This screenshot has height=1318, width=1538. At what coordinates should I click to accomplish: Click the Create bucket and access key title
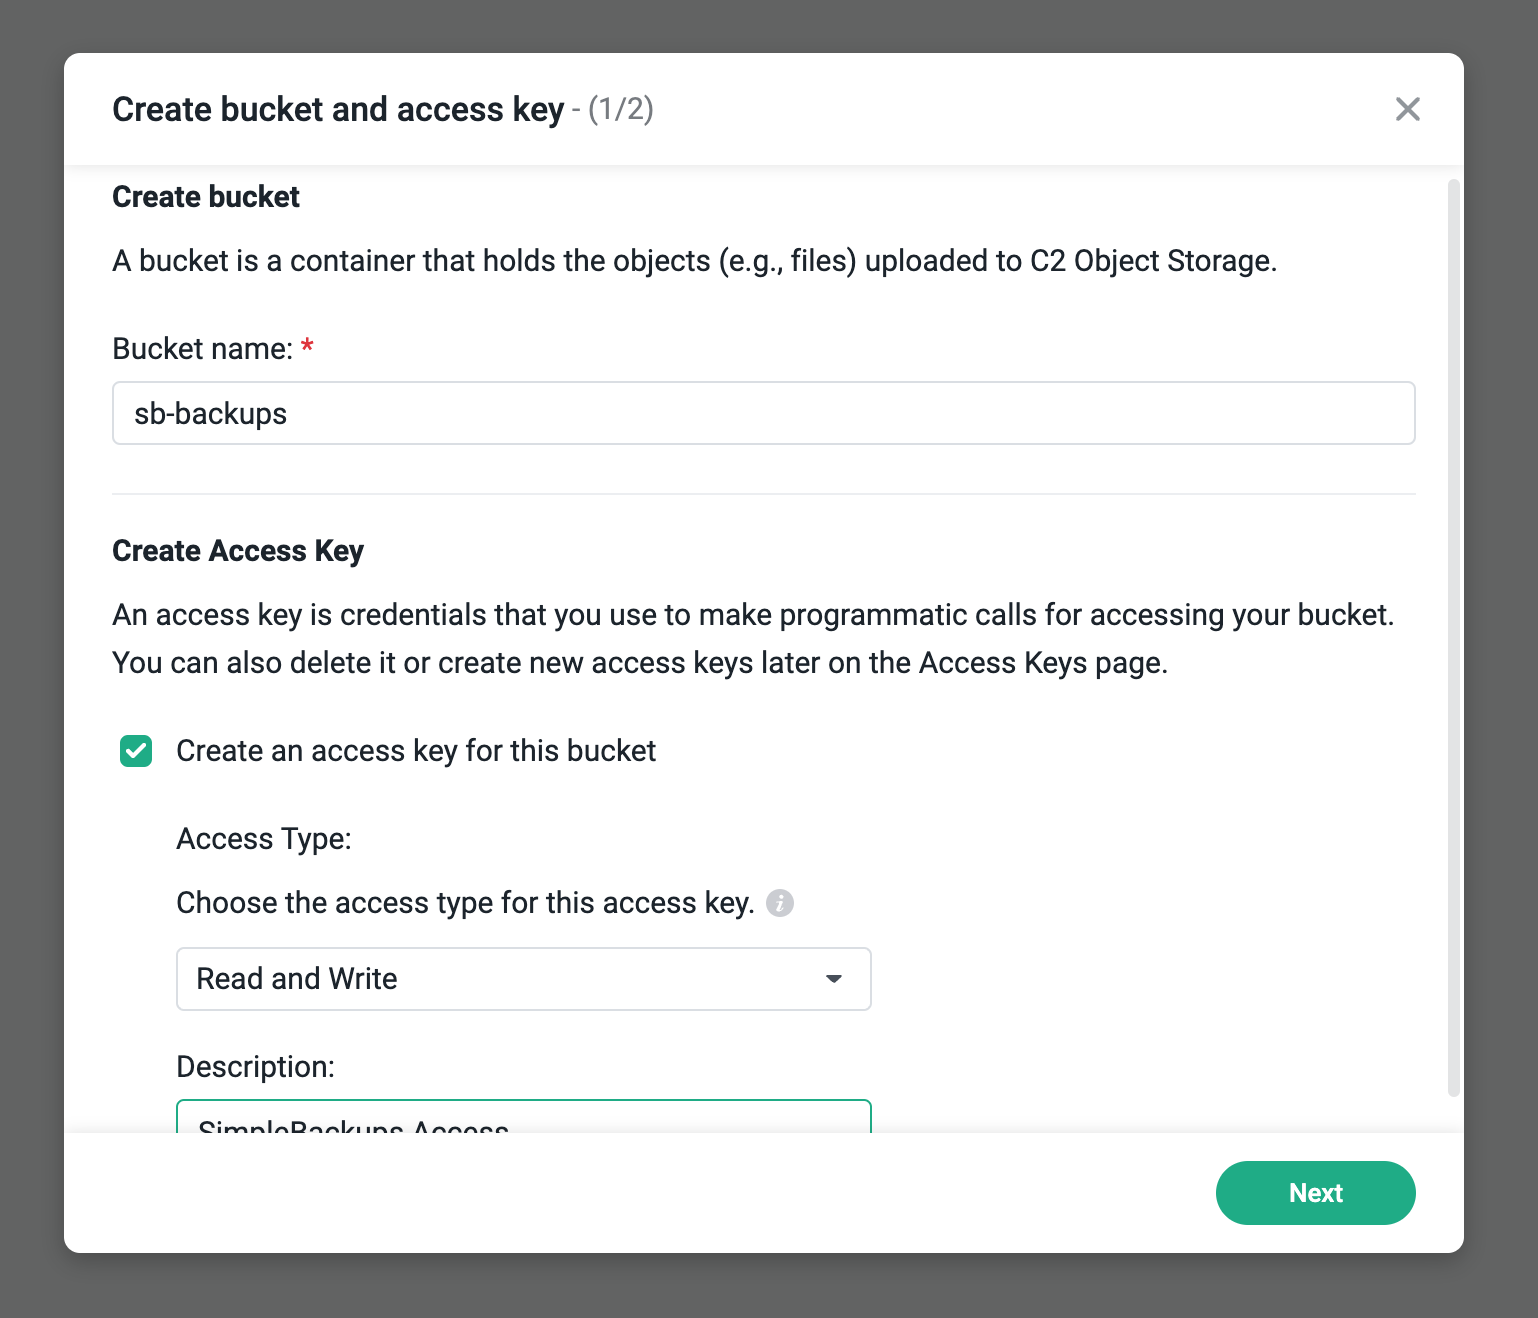pyautogui.click(x=337, y=109)
